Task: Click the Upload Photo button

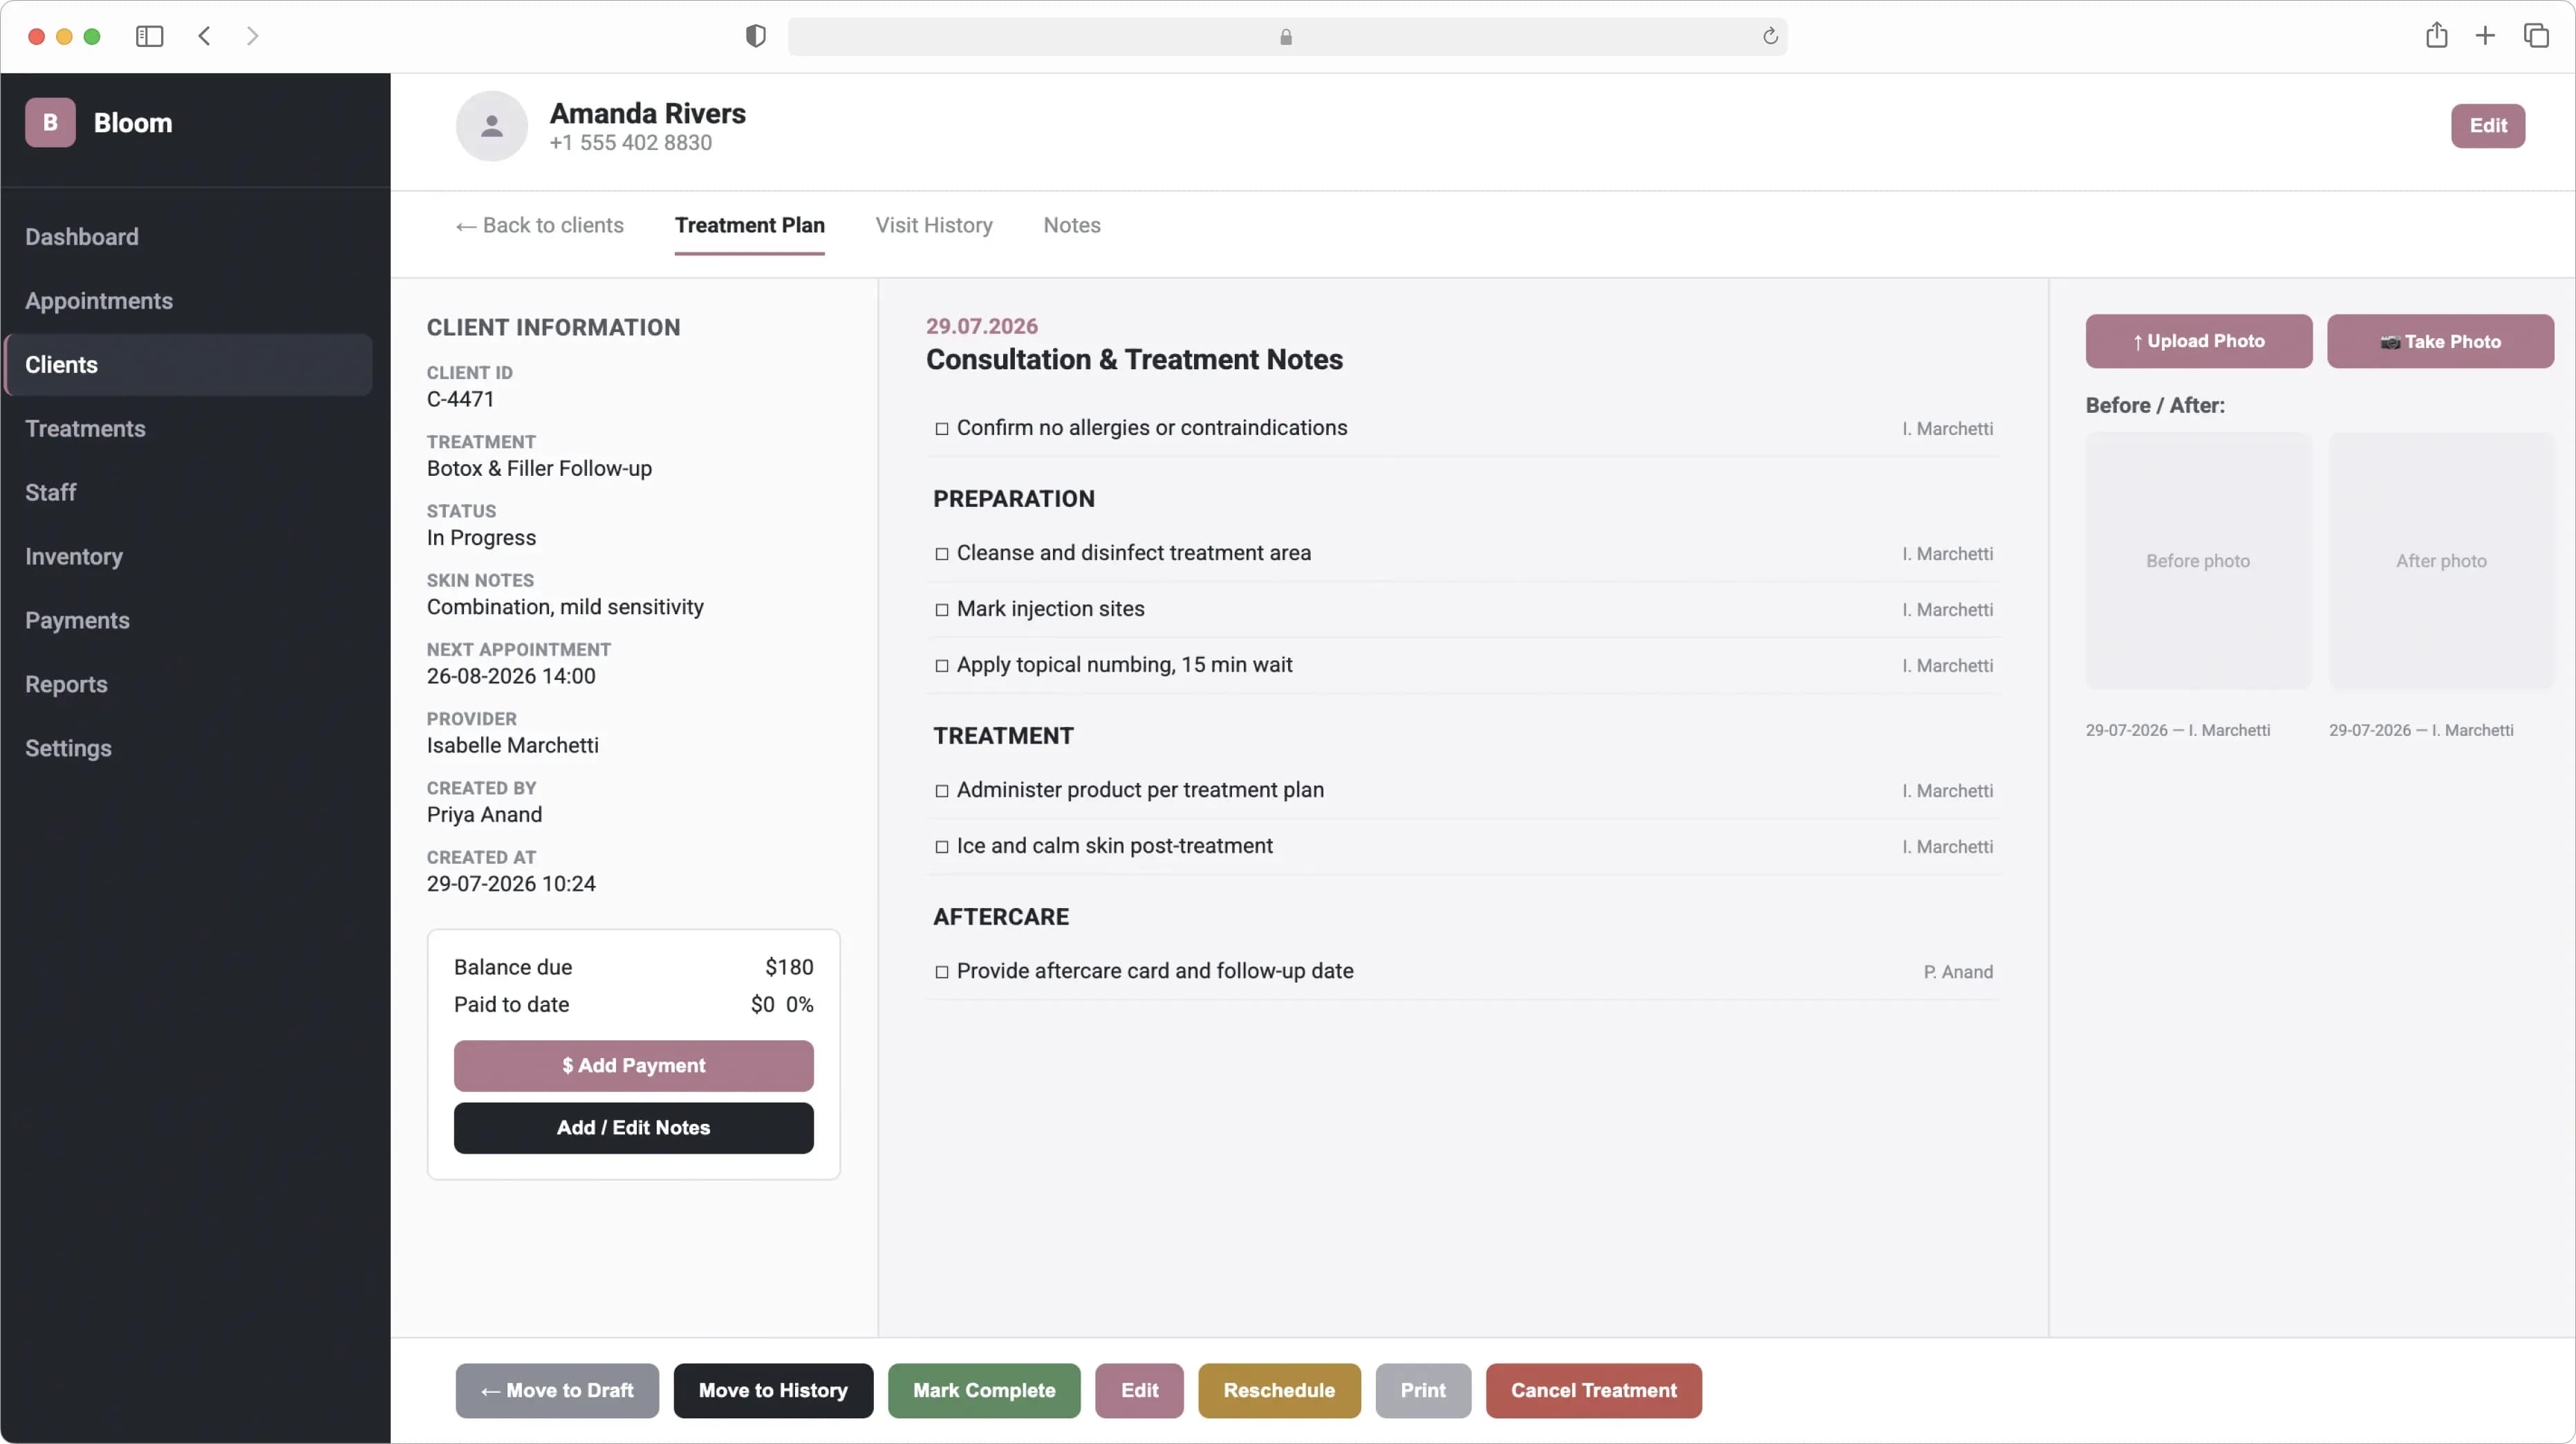Action: [x=2198, y=342]
